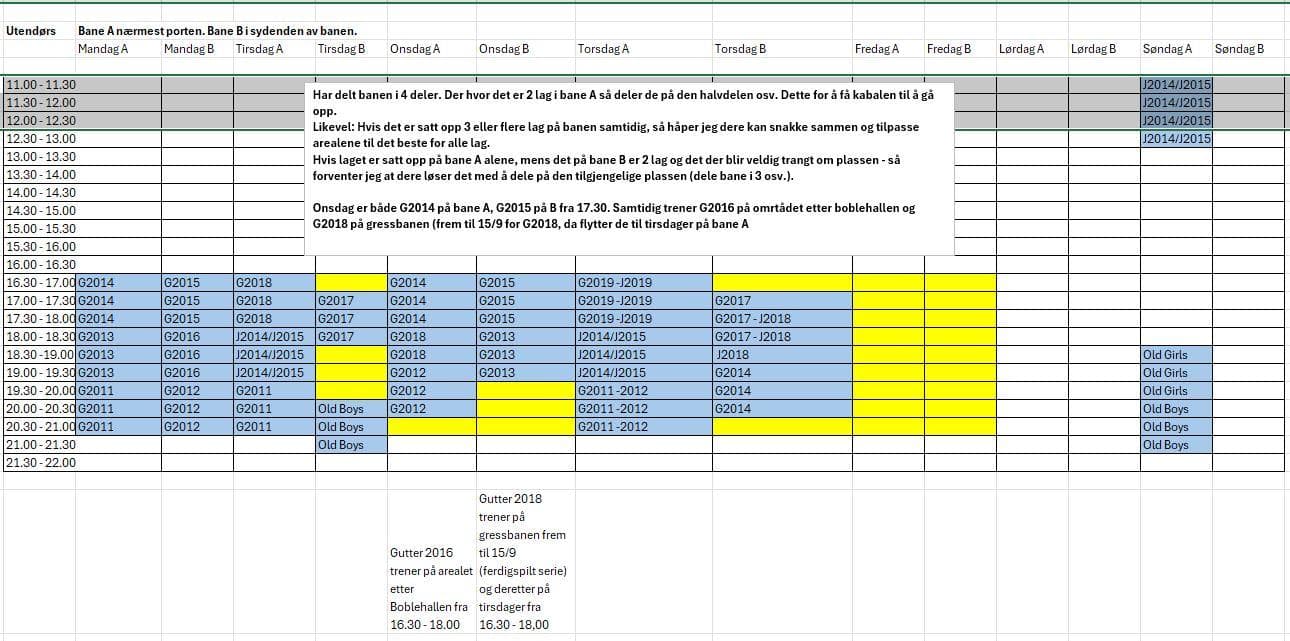
Task: Select the Lørdag B column header
Action: click(1105, 49)
